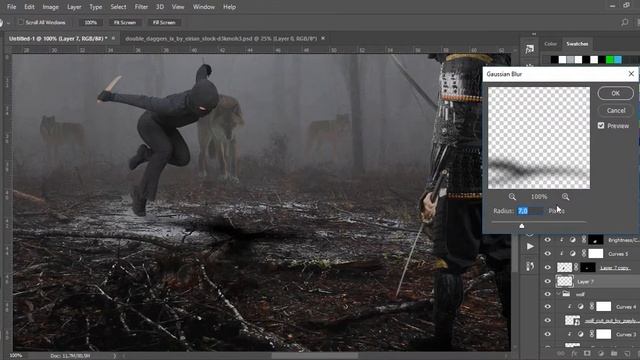The height and width of the screenshot is (360, 640).
Task: Switch to the double_daggers document tab
Action: coord(221,38)
